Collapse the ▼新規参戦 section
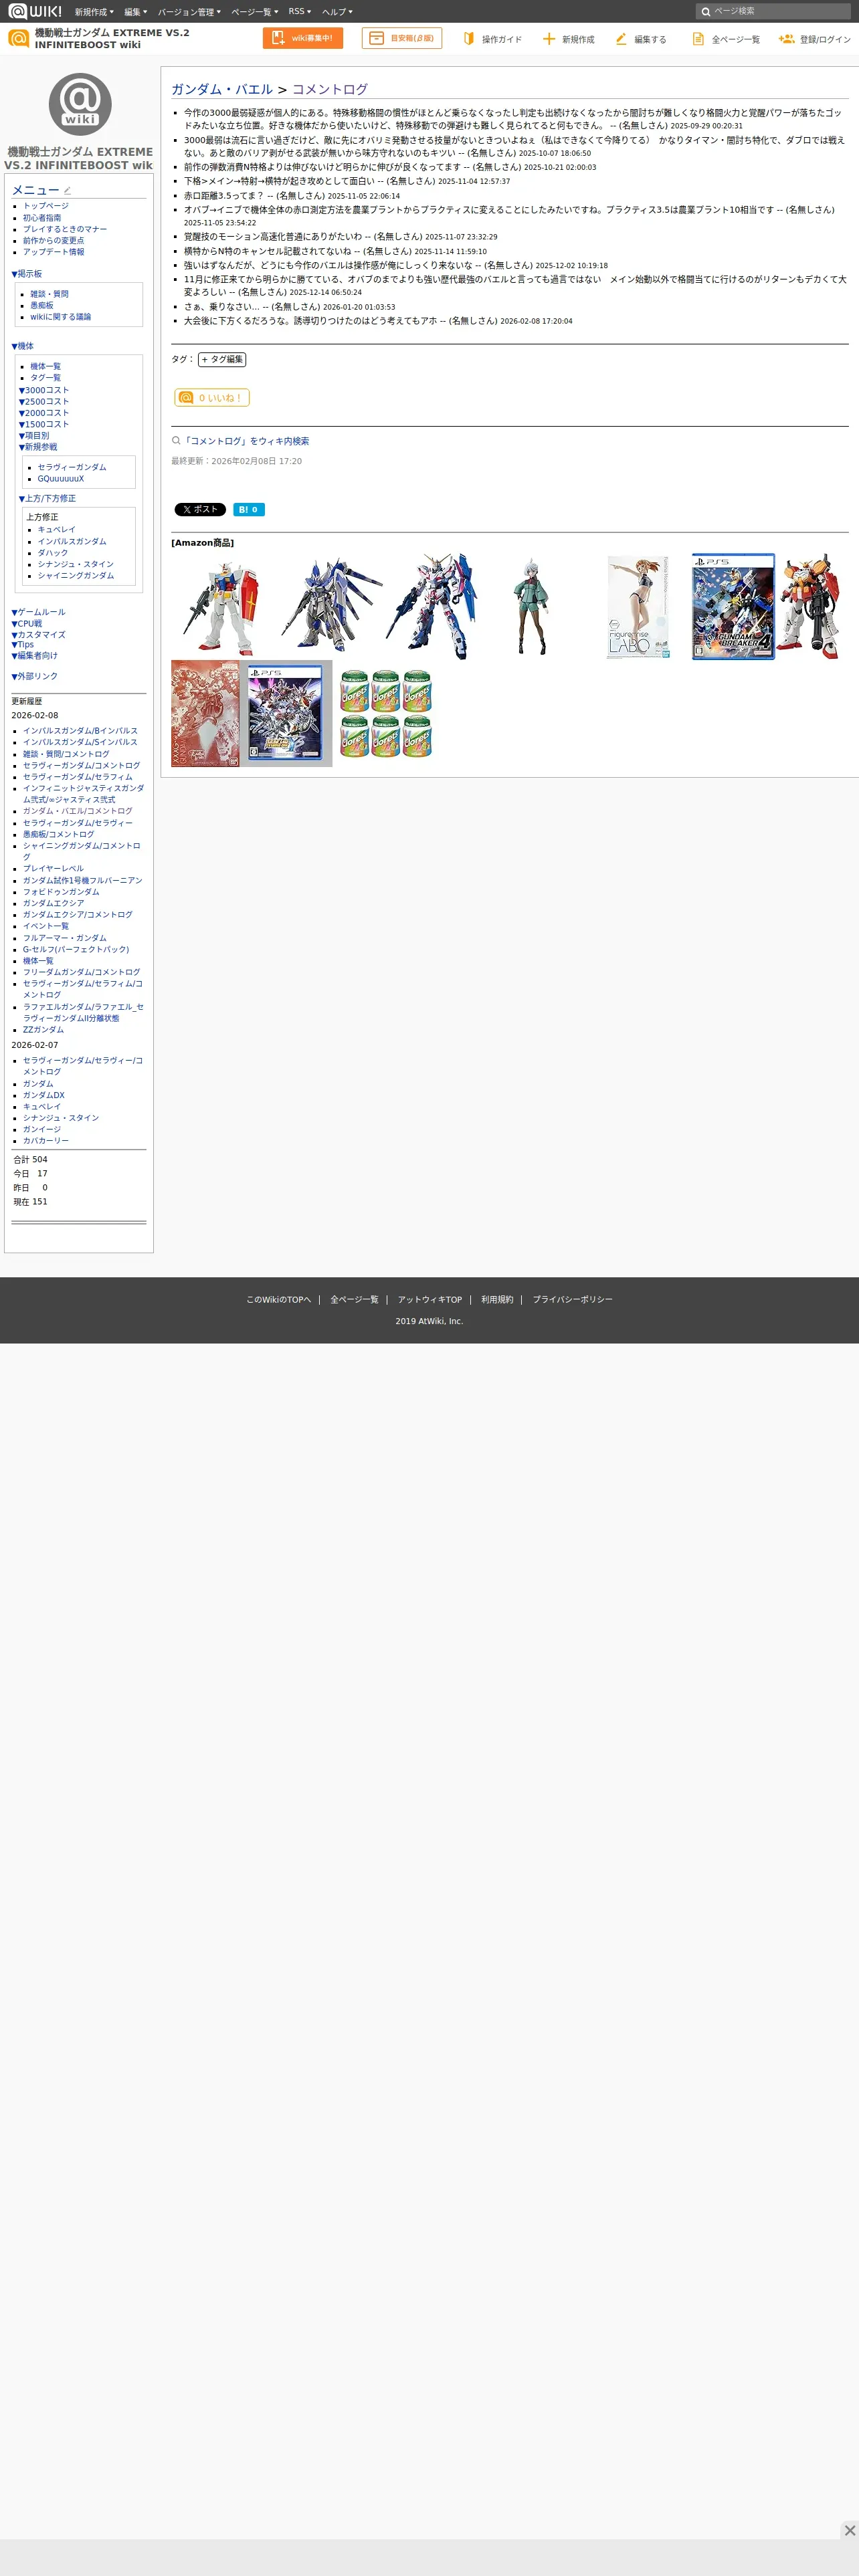This screenshot has height=2576, width=859. click(38, 447)
